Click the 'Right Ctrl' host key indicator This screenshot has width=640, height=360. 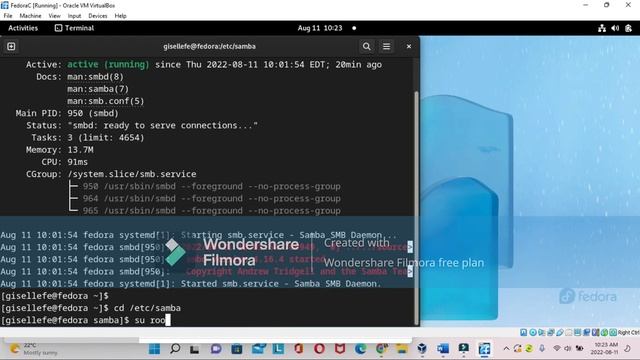(x=629, y=333)
